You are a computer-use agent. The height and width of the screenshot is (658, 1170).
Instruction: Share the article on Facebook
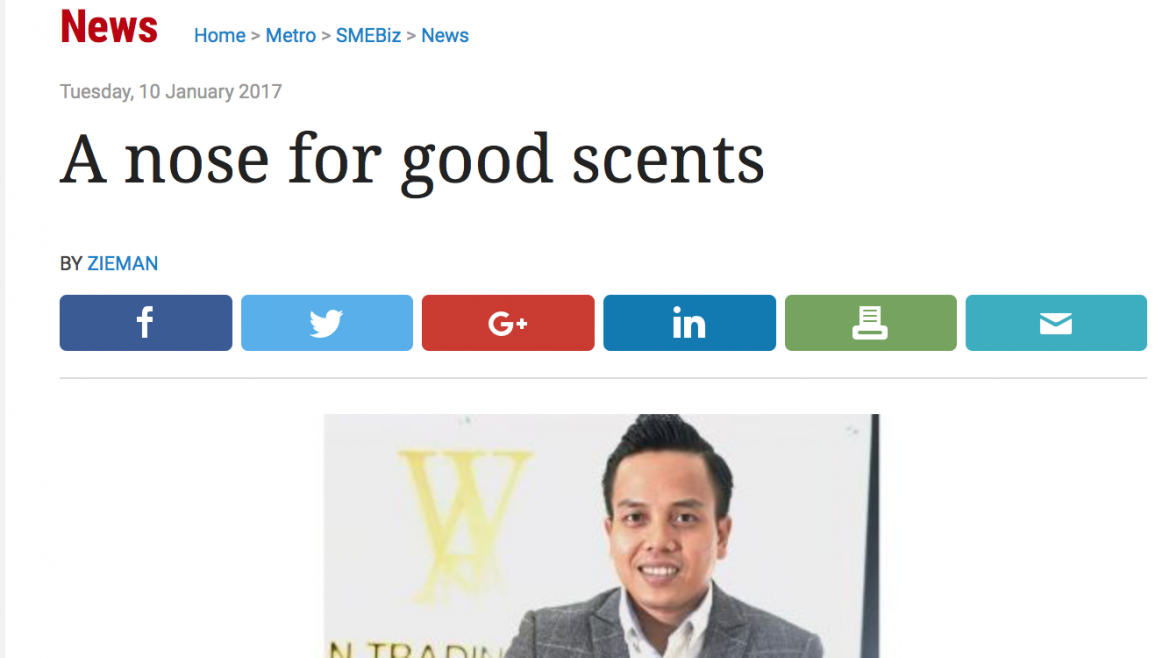point(146,323)
